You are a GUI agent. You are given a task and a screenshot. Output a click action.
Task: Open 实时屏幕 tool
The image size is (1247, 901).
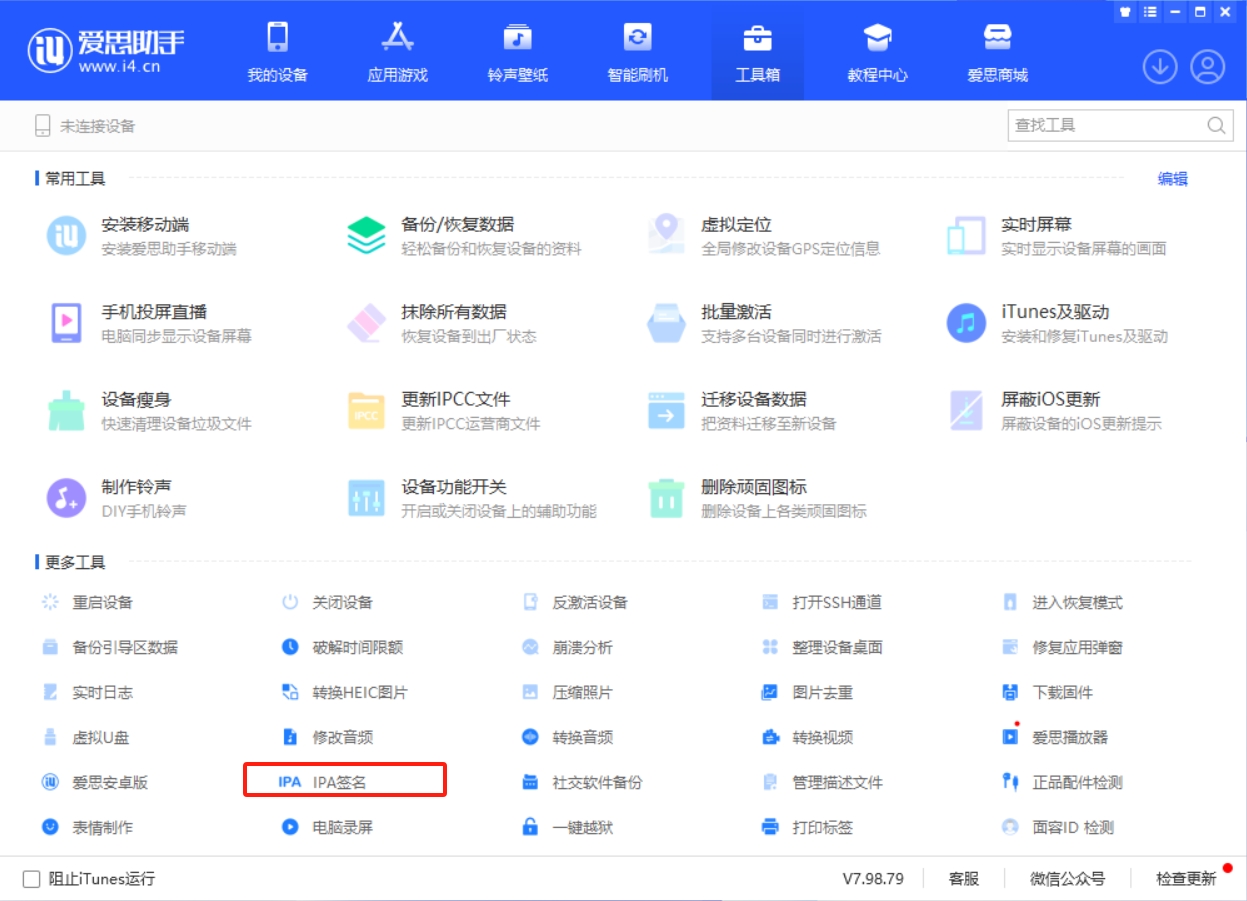[x=1056, y=236]
